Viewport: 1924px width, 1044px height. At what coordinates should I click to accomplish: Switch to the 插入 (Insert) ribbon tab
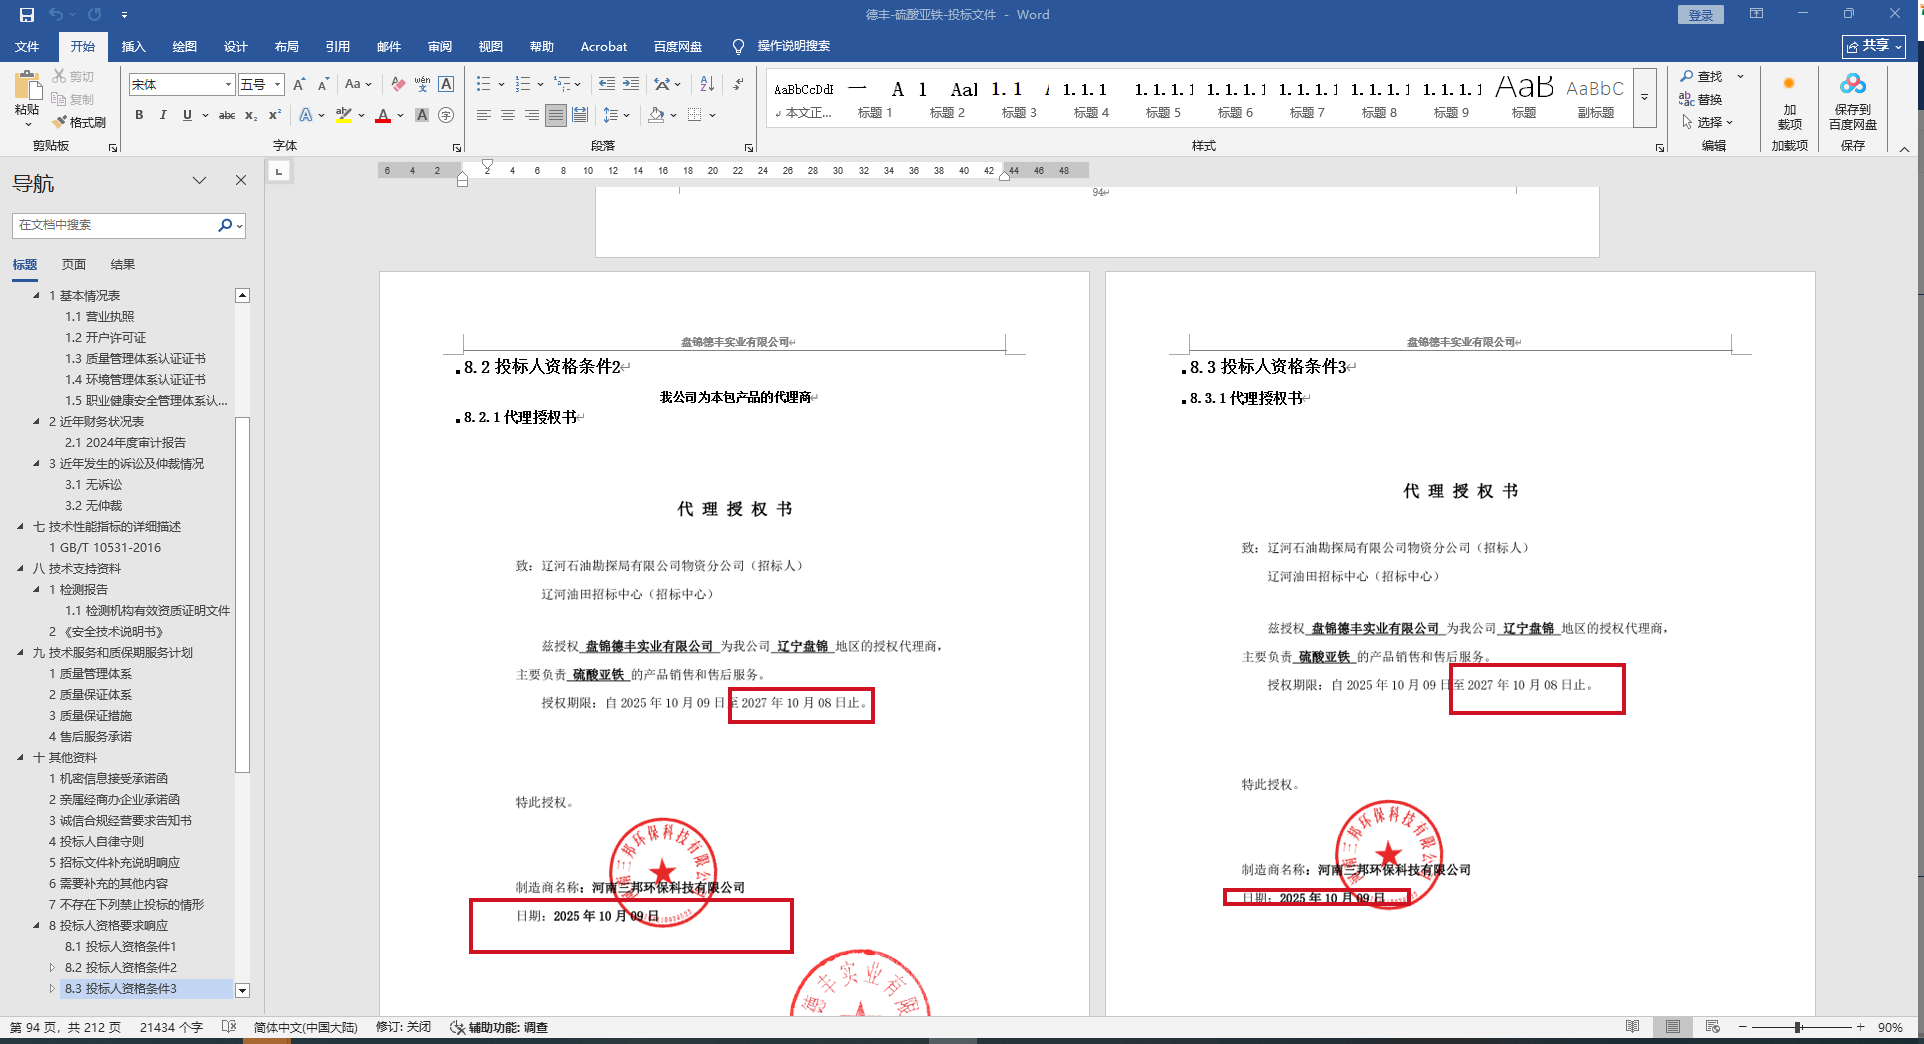tap(133, 46)
